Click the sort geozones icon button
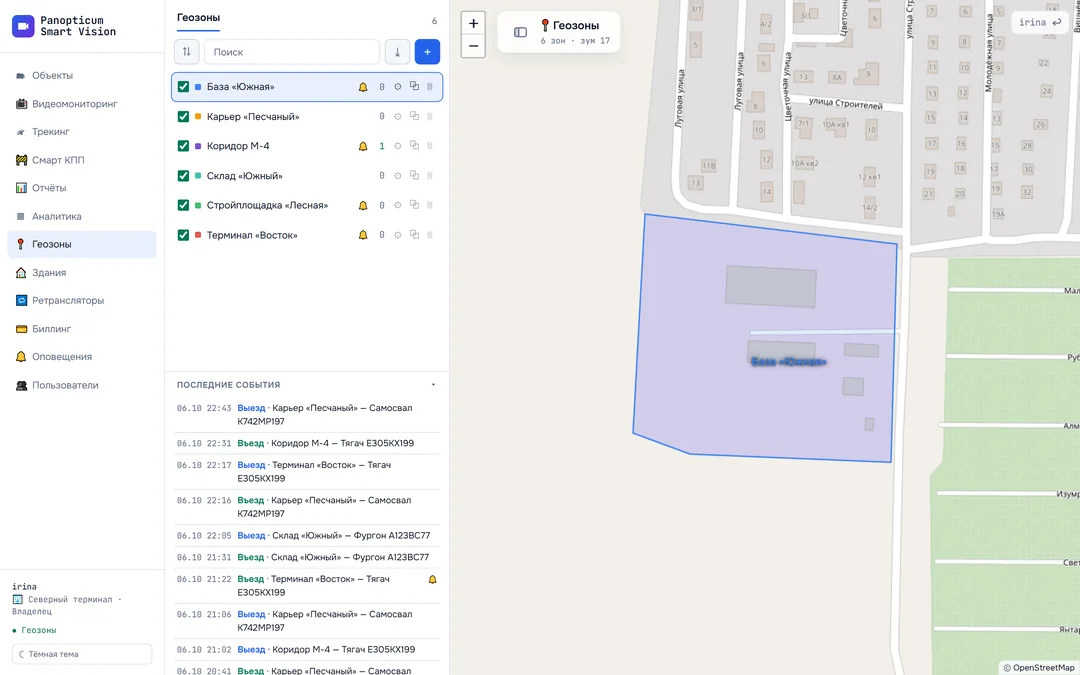The height and width of the screenshot is (675, 1080). point(187,52)
